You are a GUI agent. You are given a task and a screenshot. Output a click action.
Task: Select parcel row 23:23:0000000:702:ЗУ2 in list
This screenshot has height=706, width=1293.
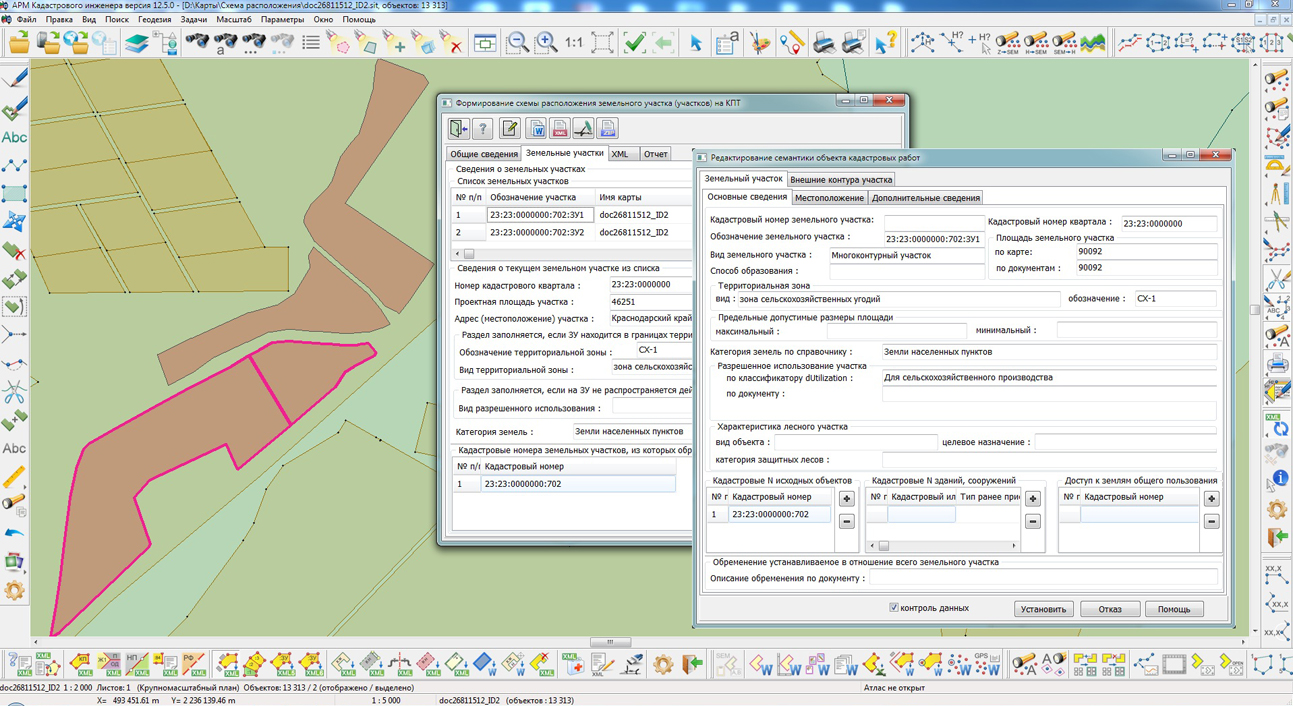535,232
